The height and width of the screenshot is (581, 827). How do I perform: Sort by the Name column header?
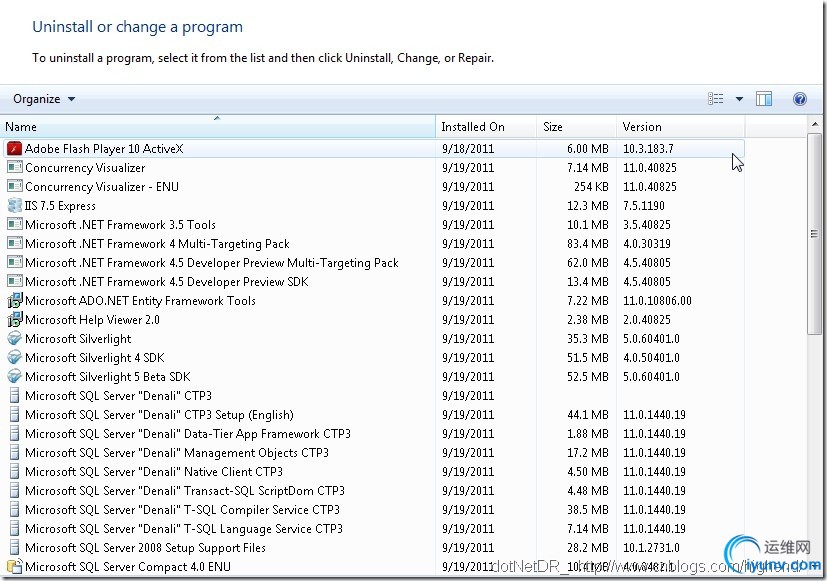tap(218, 127)
